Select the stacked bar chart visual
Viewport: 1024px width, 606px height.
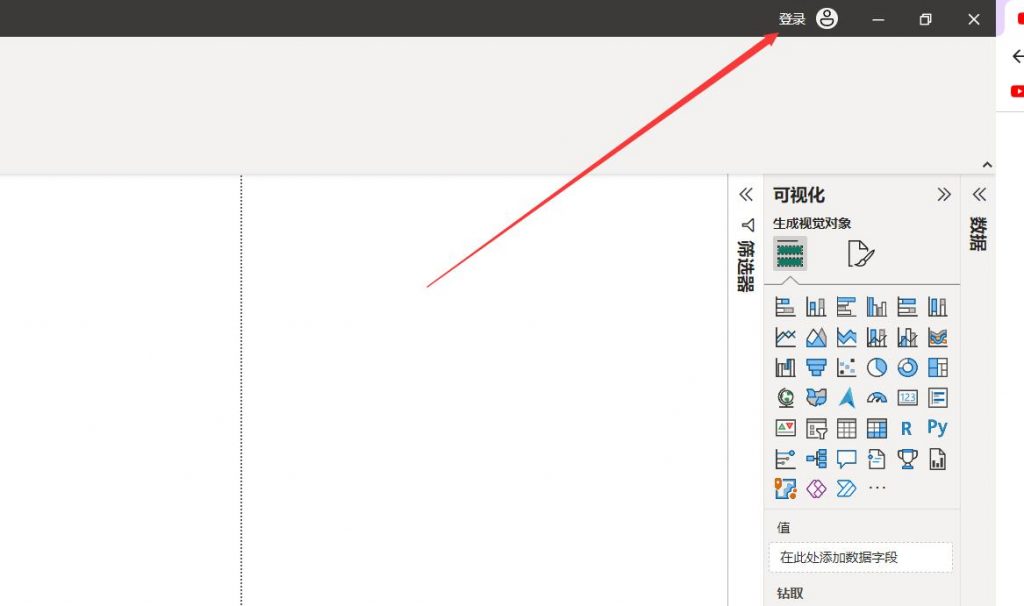pyautogui.click(x=785, y=306)
